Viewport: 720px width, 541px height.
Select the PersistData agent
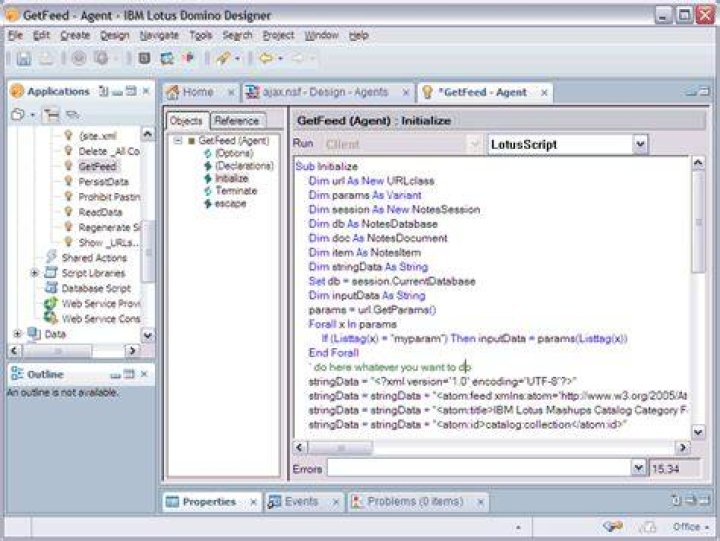click(103, 182)
